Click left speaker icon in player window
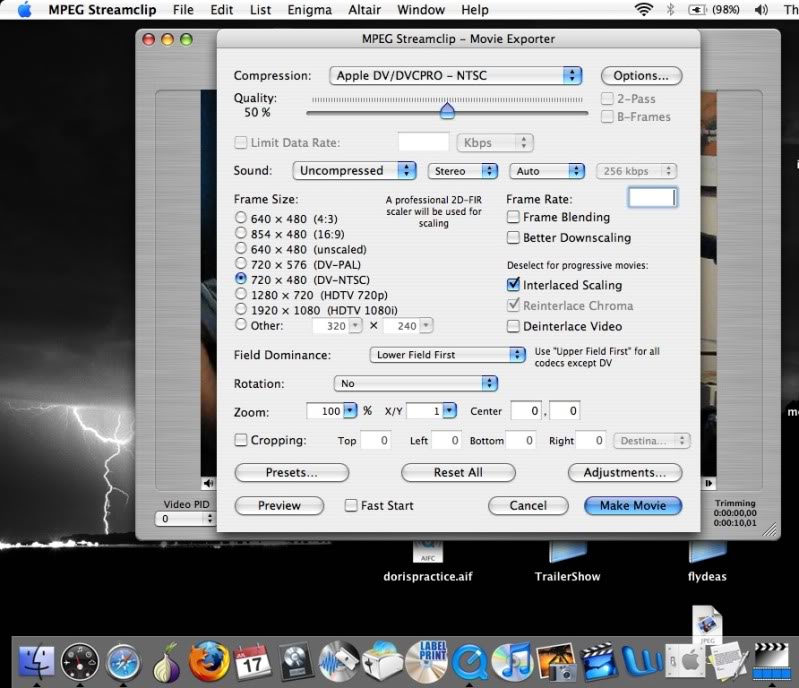Screen dimensions: 799x688 click(x=208, y=483)
